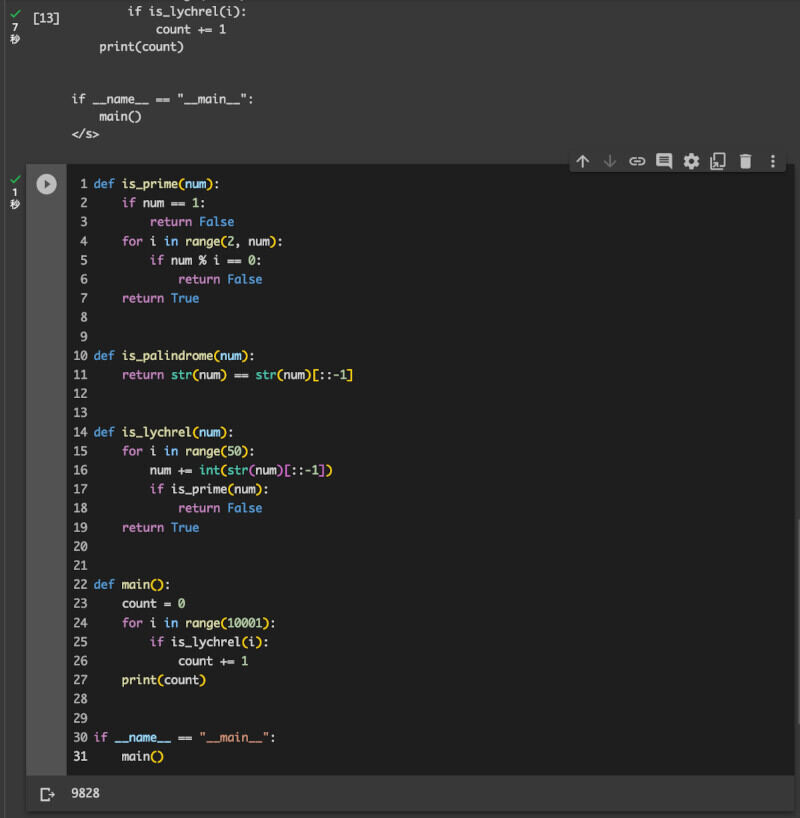
Task: Click the output value 9828
Action: [85, 793]
